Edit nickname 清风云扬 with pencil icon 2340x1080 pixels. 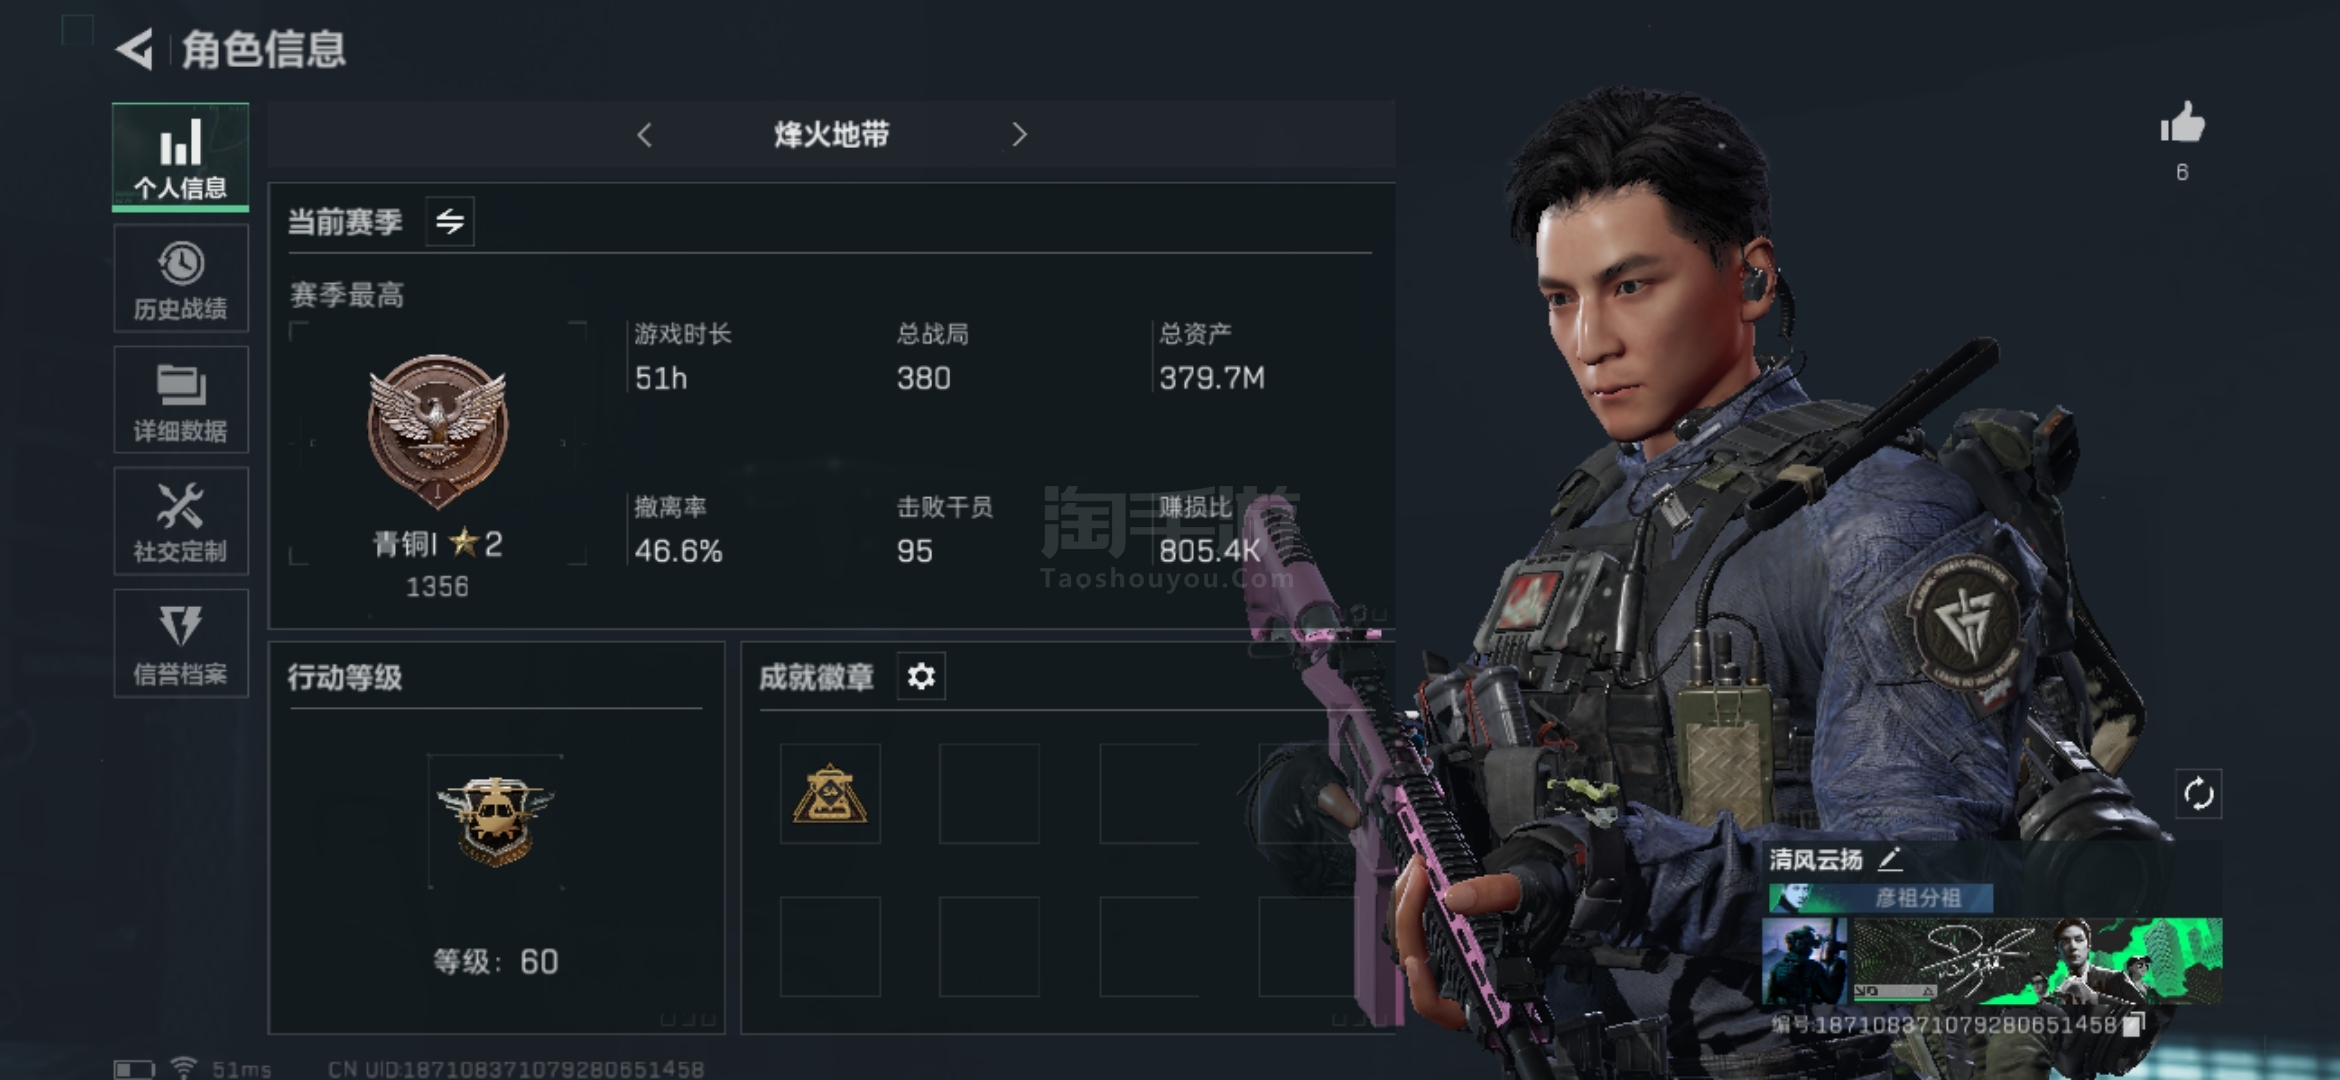click(x=1890, y=859)
